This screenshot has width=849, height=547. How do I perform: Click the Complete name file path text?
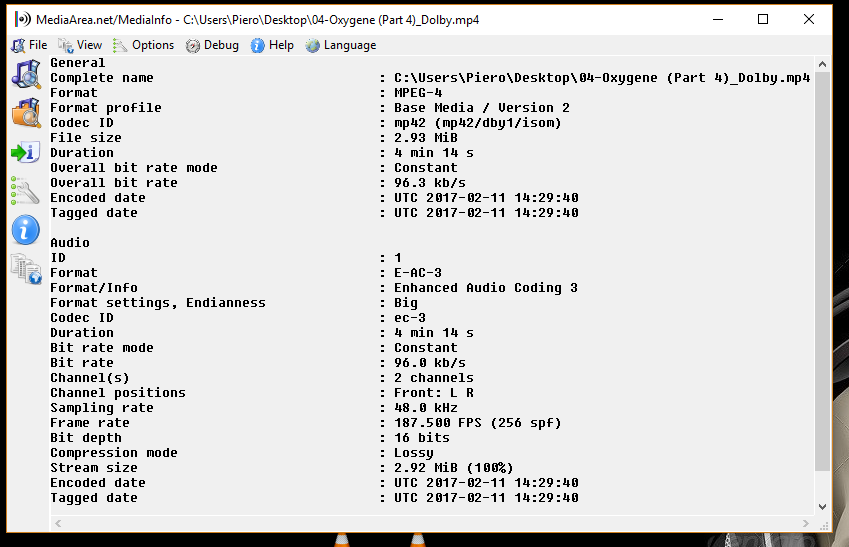[602, 77]
